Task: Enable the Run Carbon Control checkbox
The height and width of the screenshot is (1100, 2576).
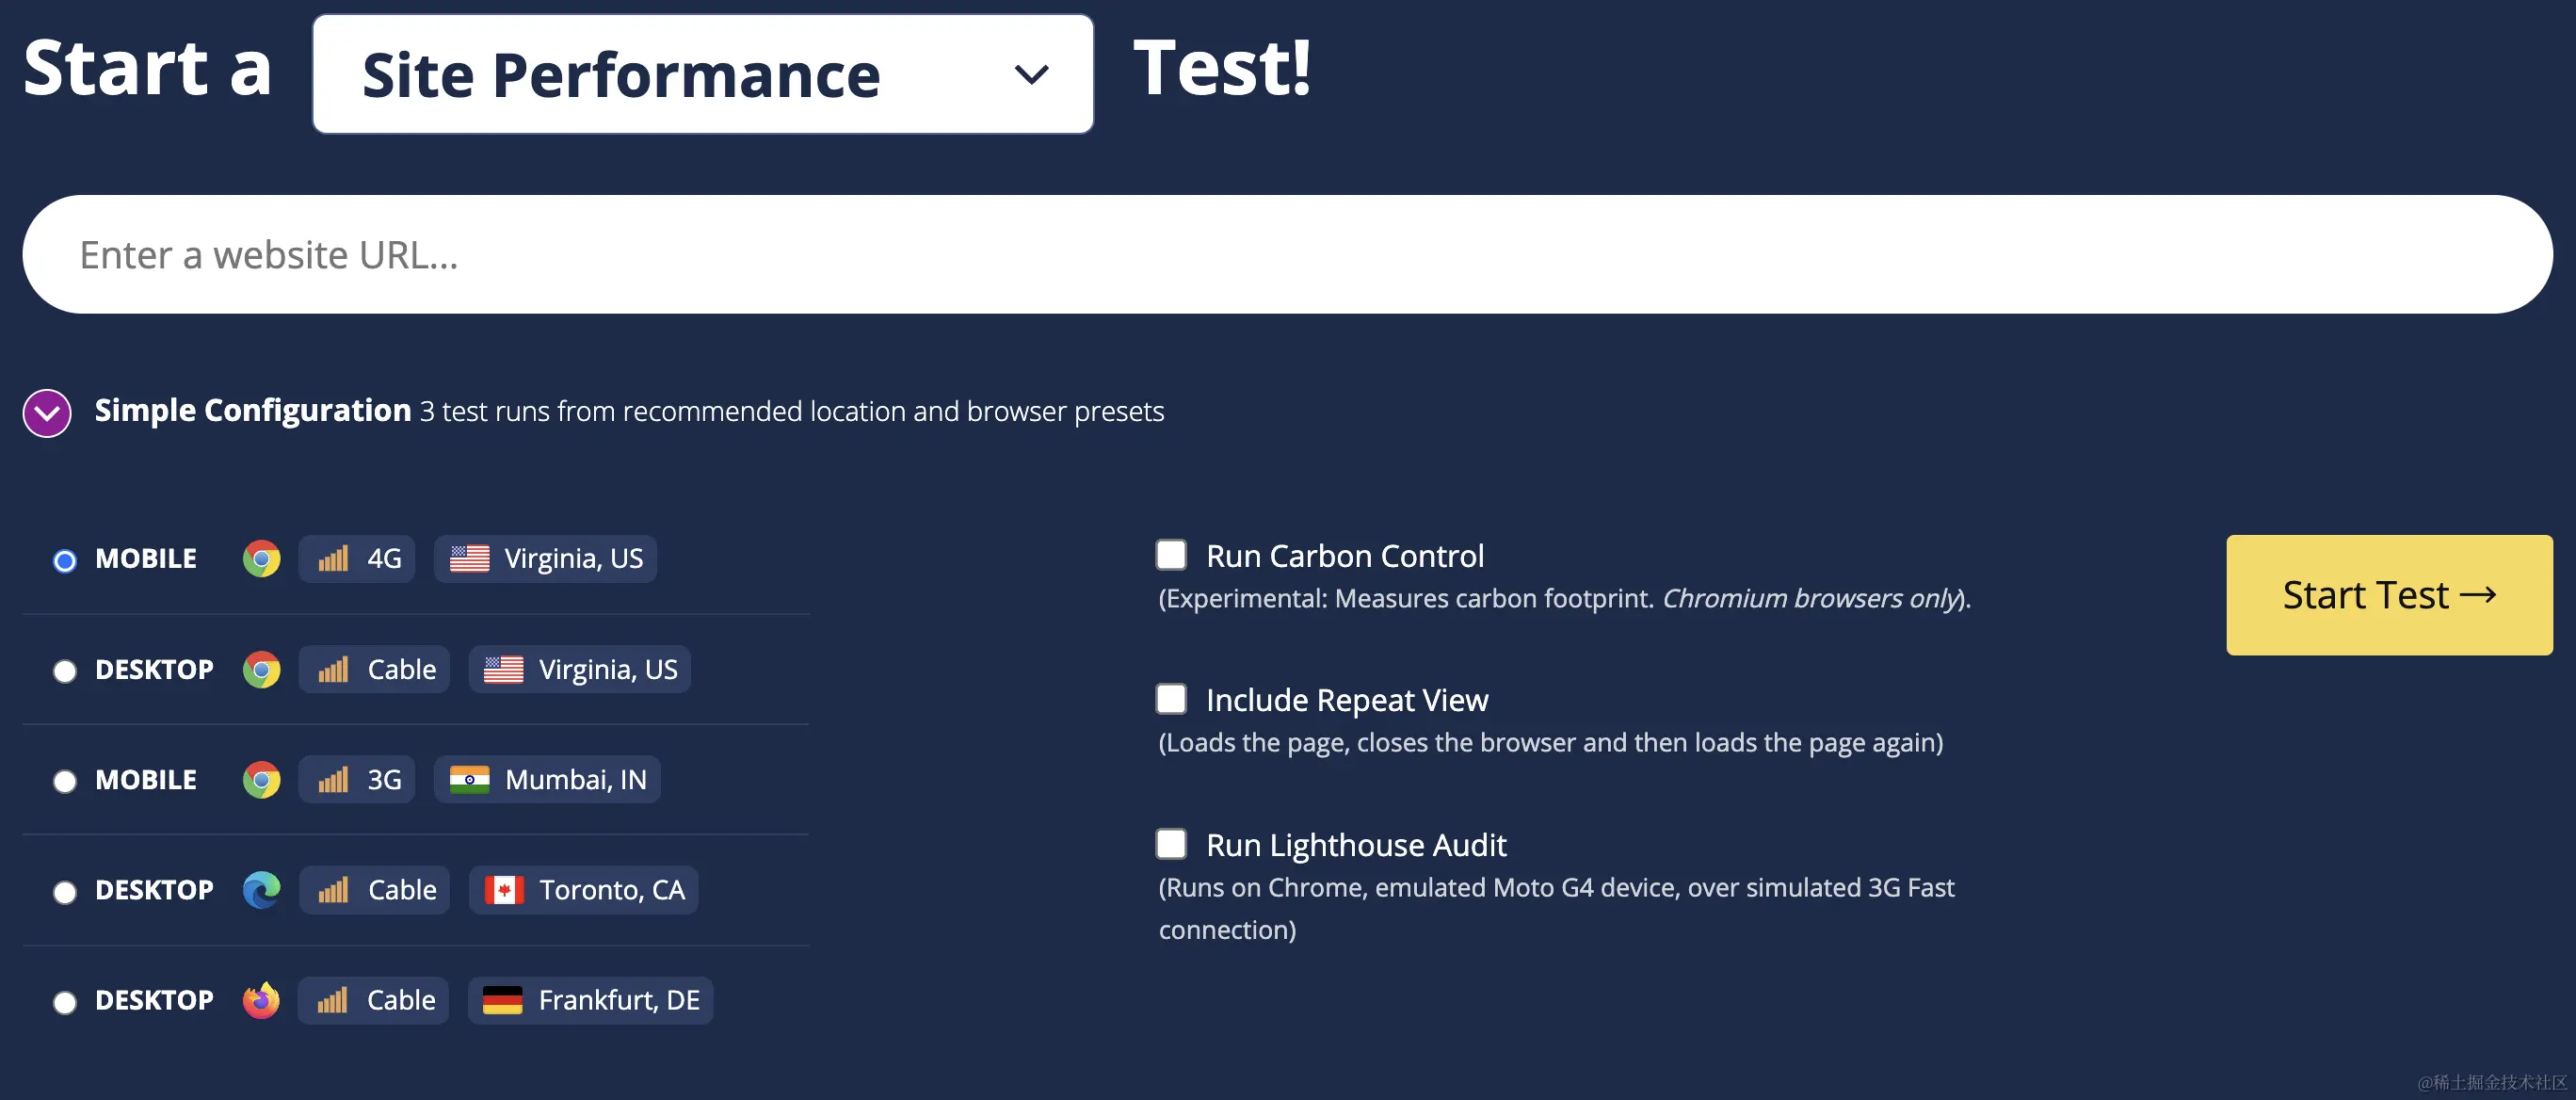Action: (x=1171, y=555)
